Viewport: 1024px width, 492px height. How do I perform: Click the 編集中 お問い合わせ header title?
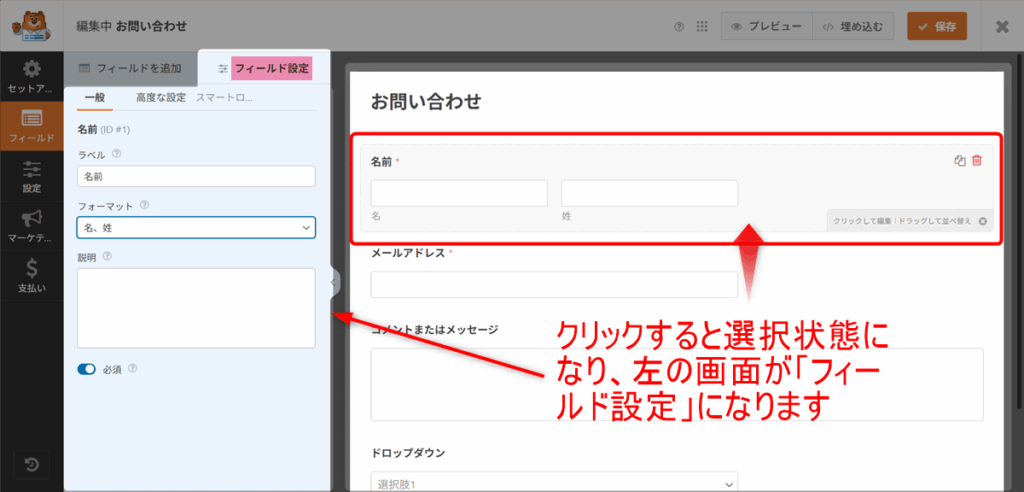[132, 27]
